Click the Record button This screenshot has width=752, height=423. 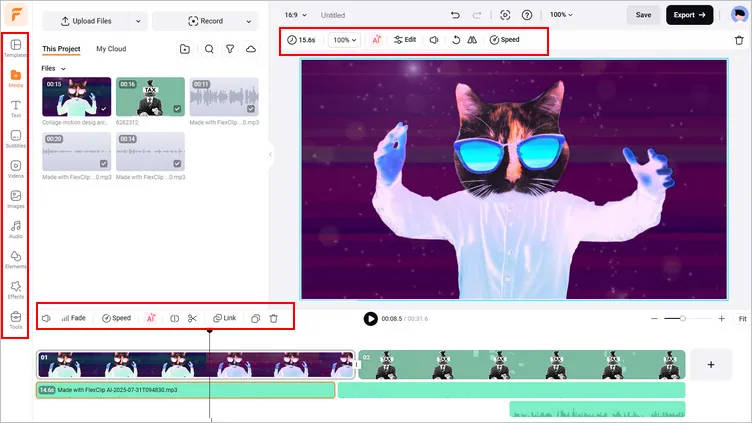click(x=205, y=21)
